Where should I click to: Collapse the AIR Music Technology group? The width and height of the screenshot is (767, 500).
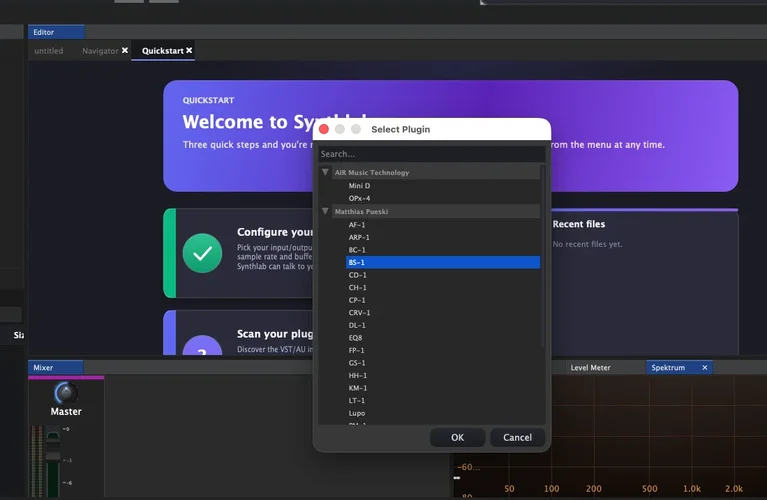325,172
